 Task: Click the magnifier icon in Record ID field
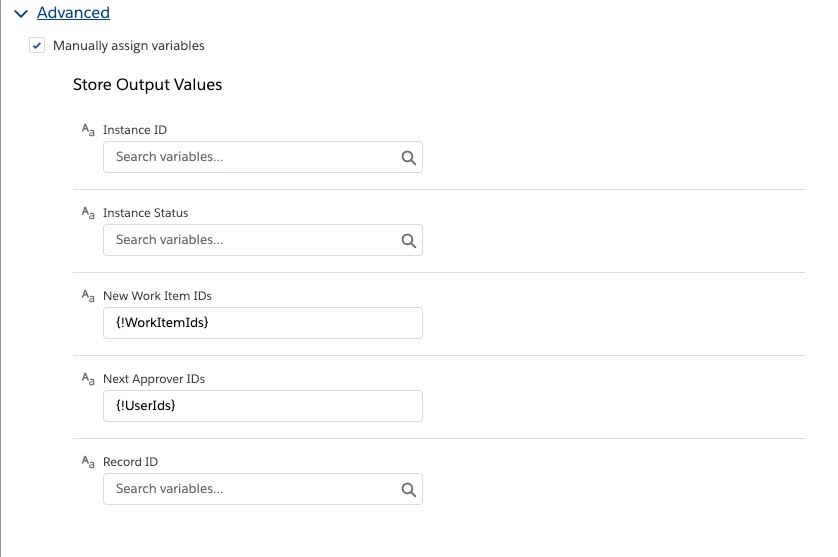[x=408, y=489]
